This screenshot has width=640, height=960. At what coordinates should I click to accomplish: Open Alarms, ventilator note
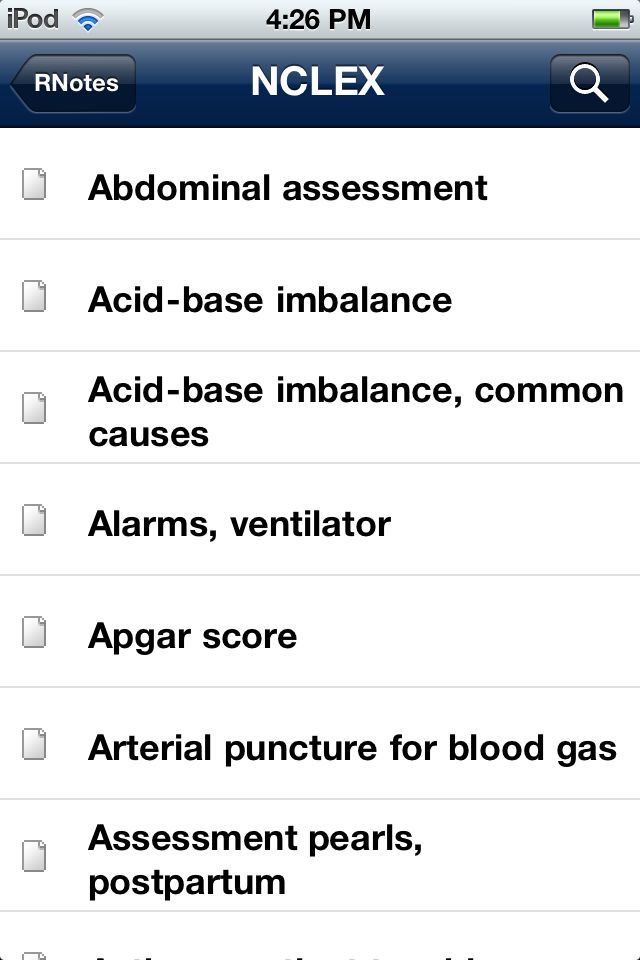click(x=320, y=520)
